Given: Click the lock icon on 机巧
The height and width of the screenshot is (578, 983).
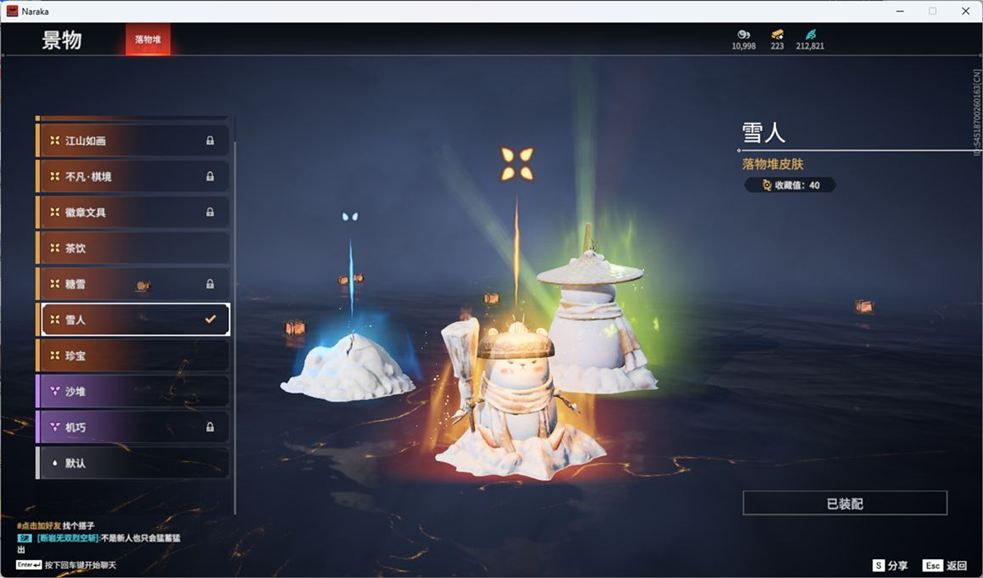Looking at the screenshot, I should [210, 427].
